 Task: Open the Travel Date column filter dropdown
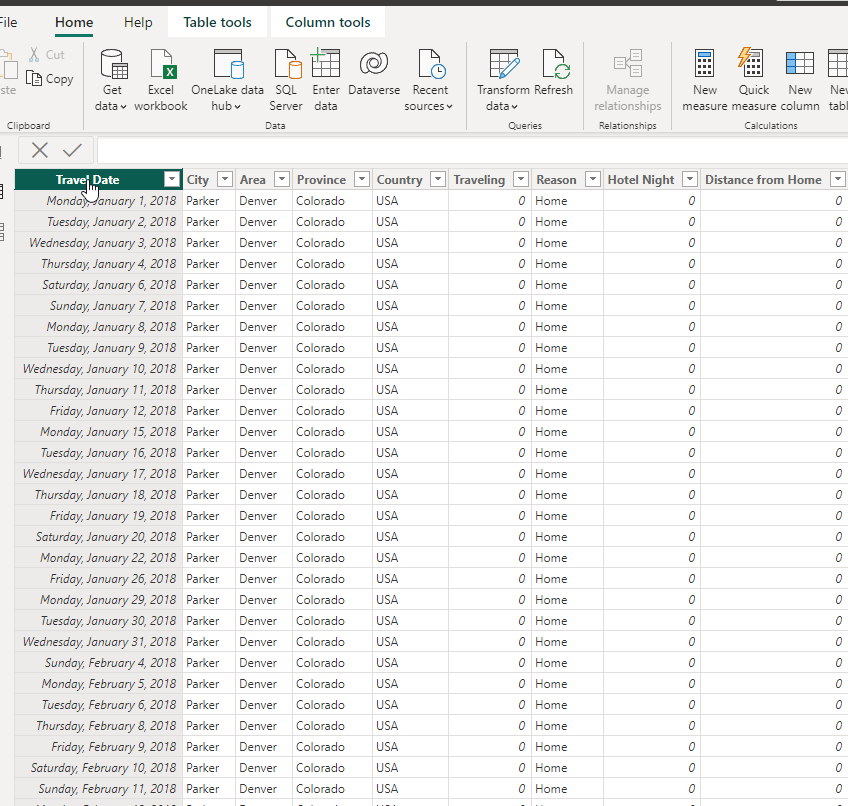point(172,180)
